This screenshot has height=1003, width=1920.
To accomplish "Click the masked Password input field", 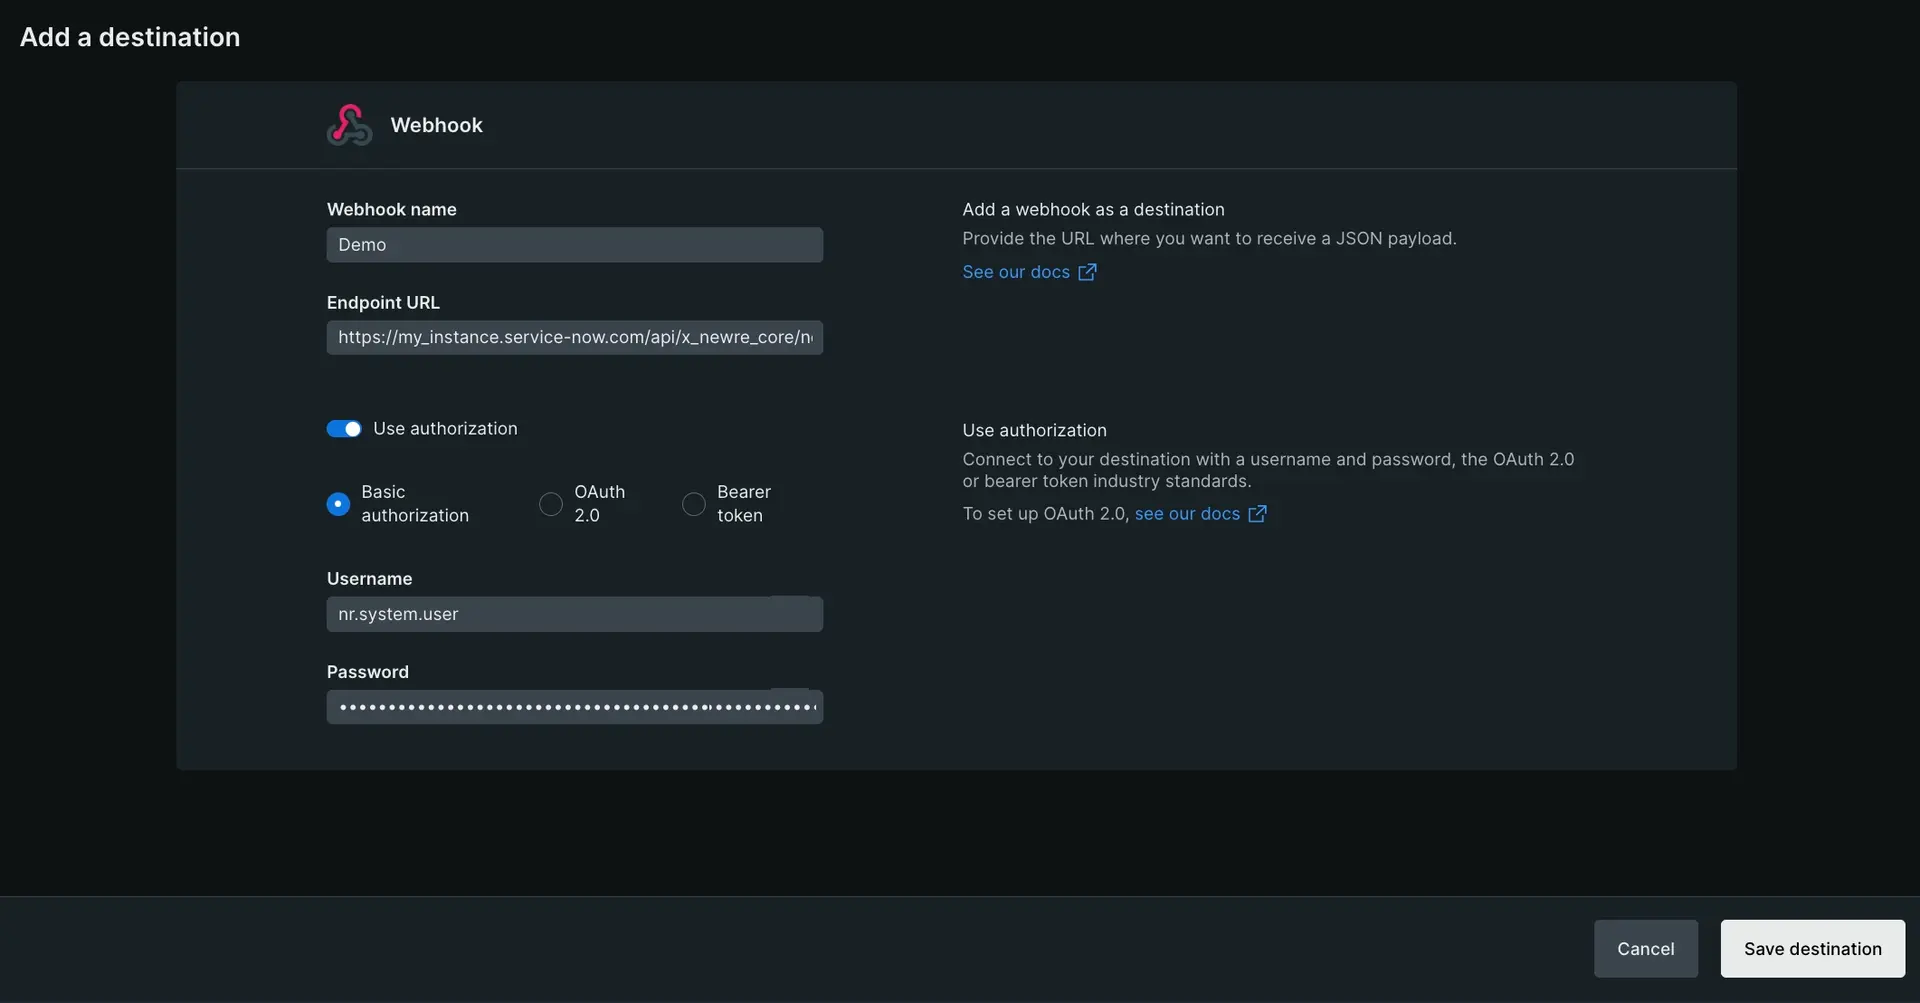I will pyautogui.click(x=574, y=707).
